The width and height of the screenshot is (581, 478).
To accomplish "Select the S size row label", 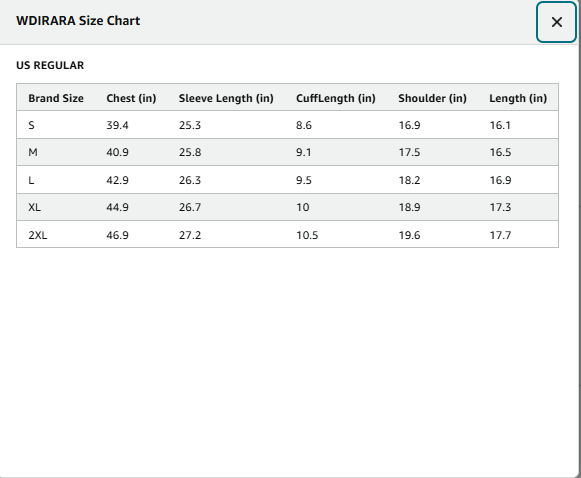I will pos(31,125).
